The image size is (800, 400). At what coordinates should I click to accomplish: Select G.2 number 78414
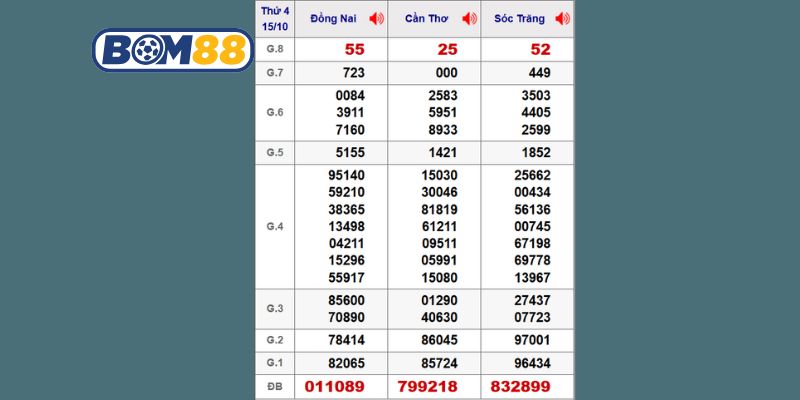tap(346, 340)
